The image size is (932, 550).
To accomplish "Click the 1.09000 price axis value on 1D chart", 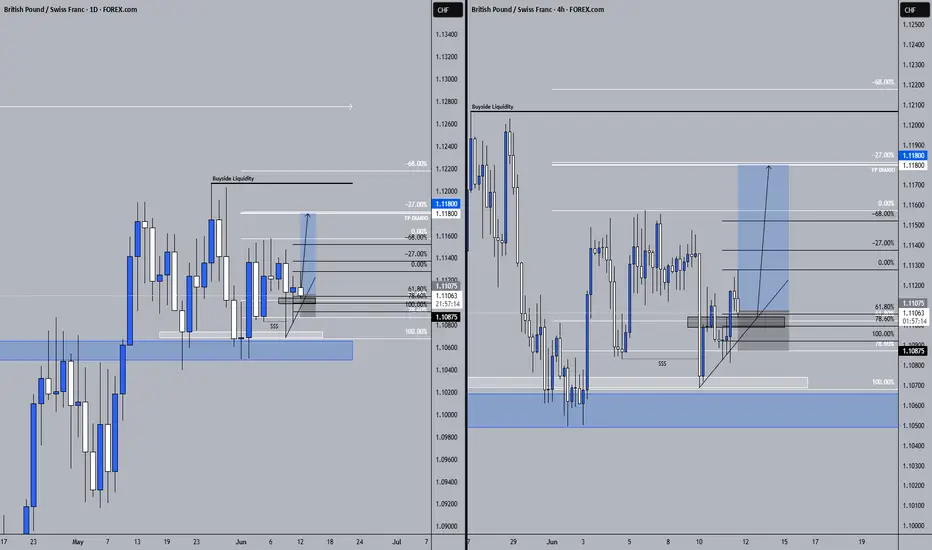I will pyautogui.click(x=446, y=526).
